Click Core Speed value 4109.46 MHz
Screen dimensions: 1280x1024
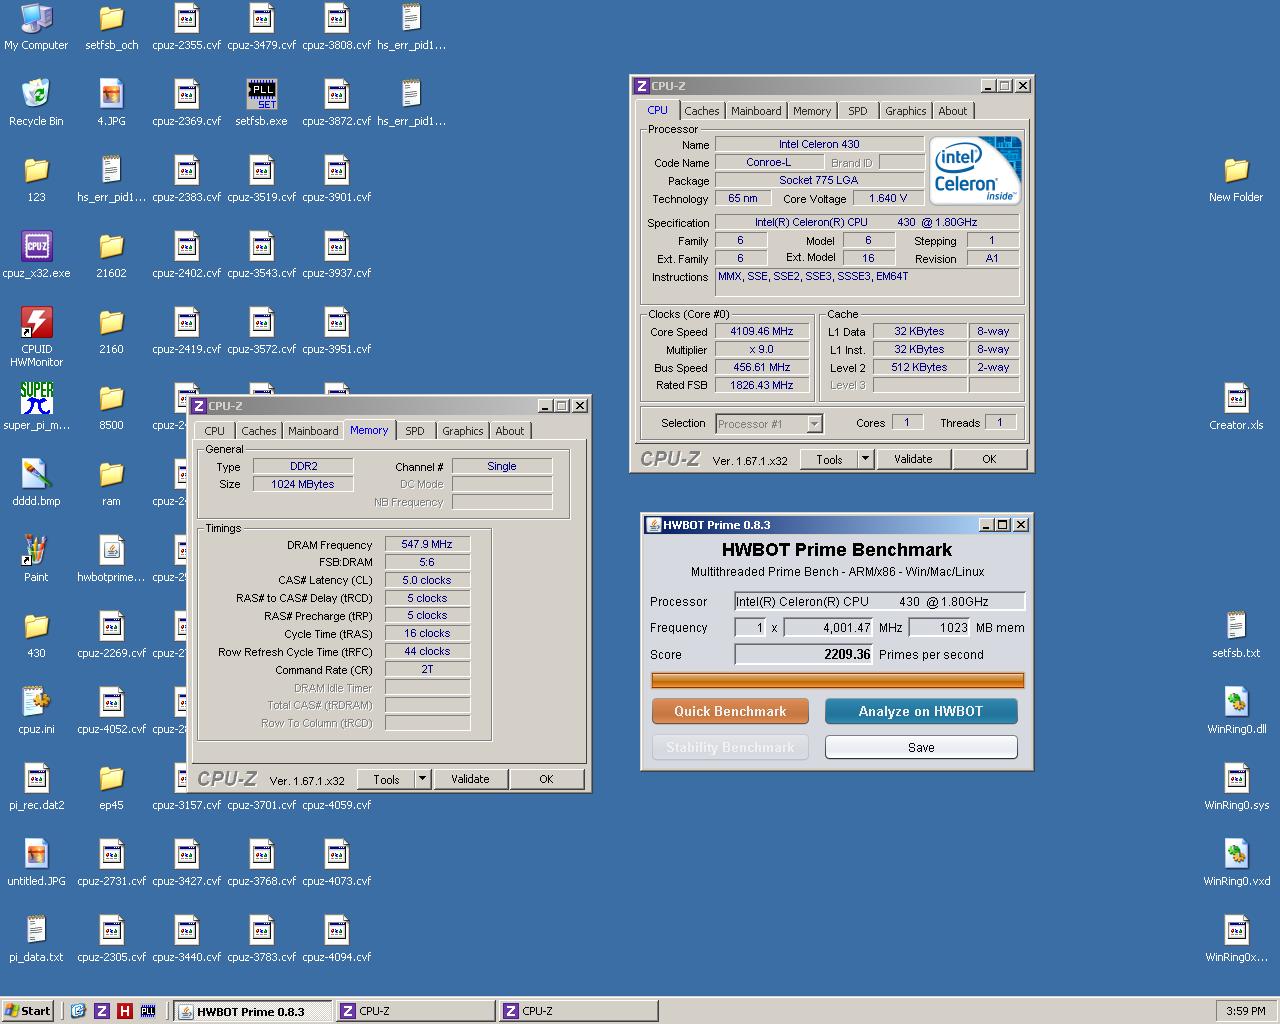[x=762, y=331]
